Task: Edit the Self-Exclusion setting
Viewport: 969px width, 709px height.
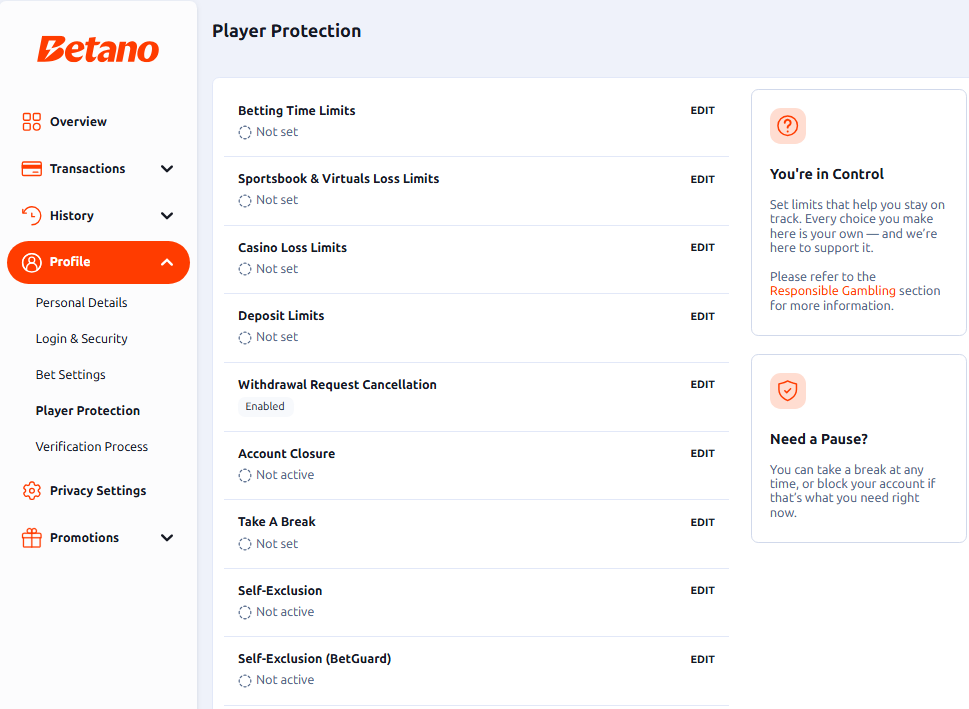Action: point(703,590)
